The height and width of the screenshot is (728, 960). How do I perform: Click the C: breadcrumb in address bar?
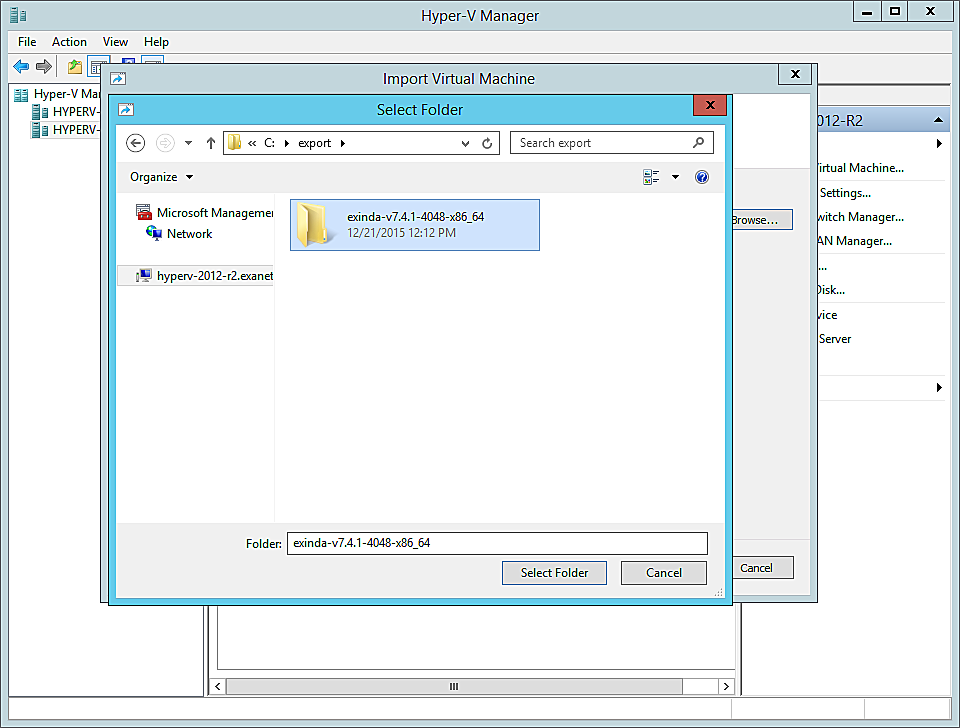point(269,143)
